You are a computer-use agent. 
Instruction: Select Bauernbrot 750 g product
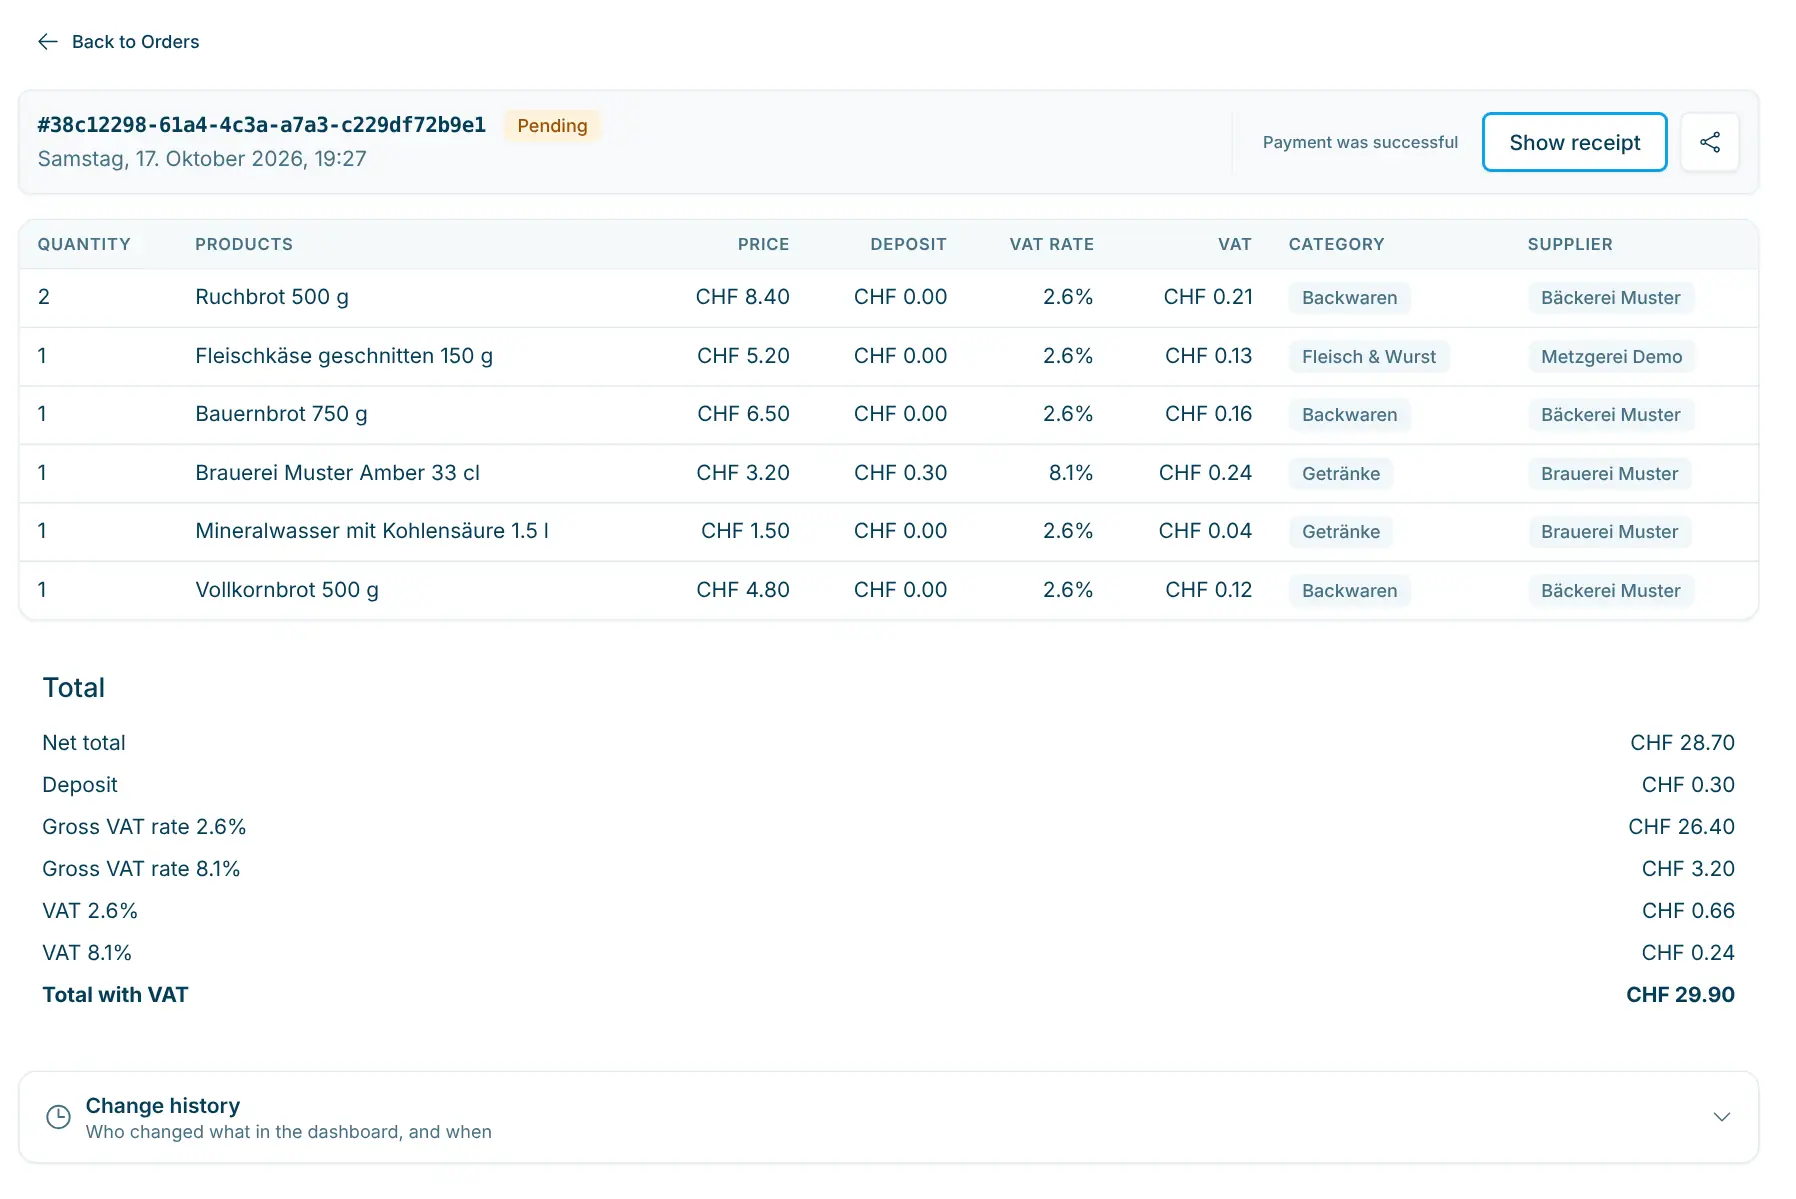281,414
